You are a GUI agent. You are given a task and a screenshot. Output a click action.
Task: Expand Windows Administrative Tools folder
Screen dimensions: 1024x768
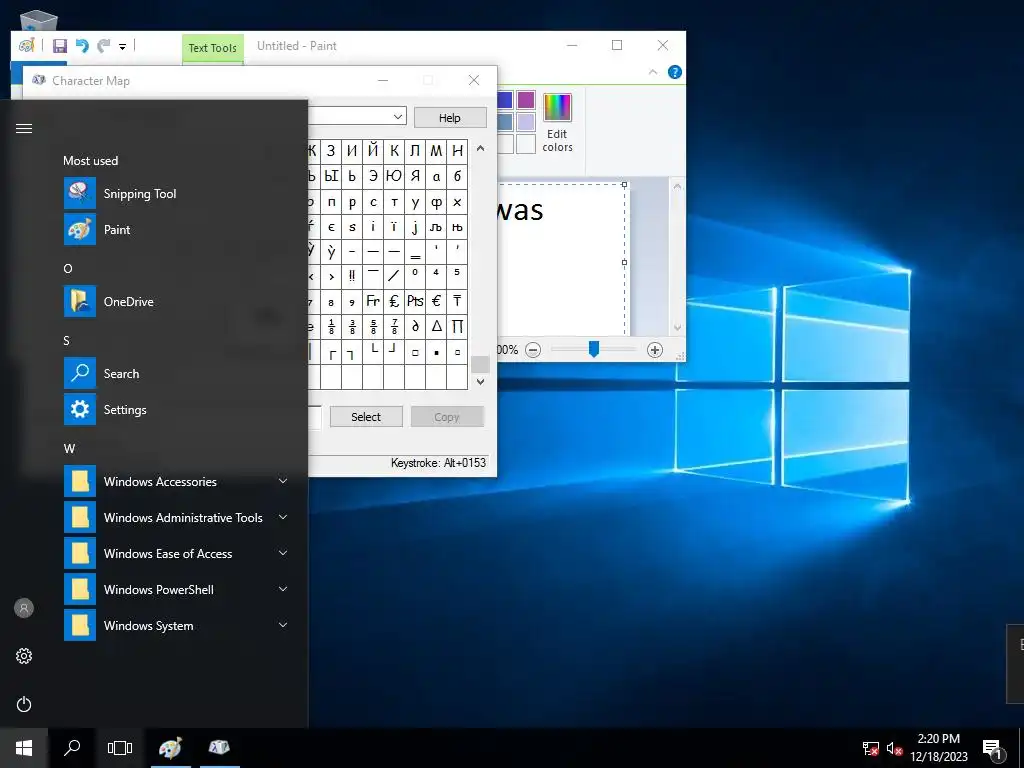tap(176, 517)
